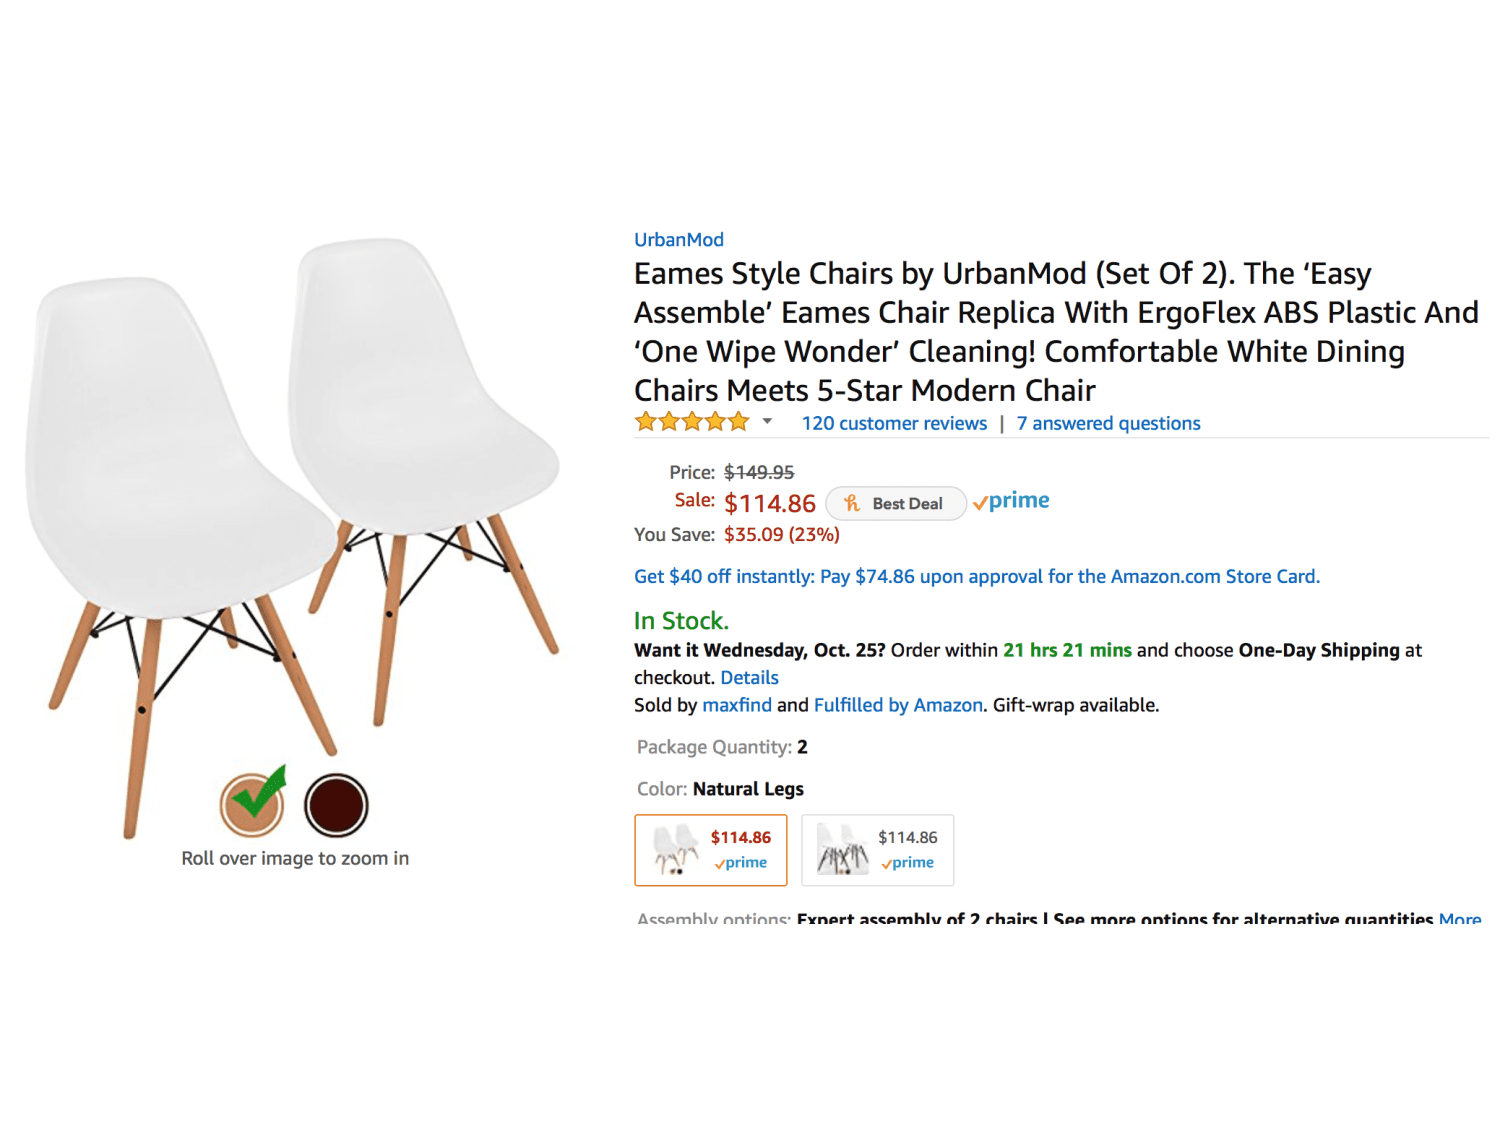
Task: Choose the Natural Legs $114.86 variant option
Action: tap(711, 850)
